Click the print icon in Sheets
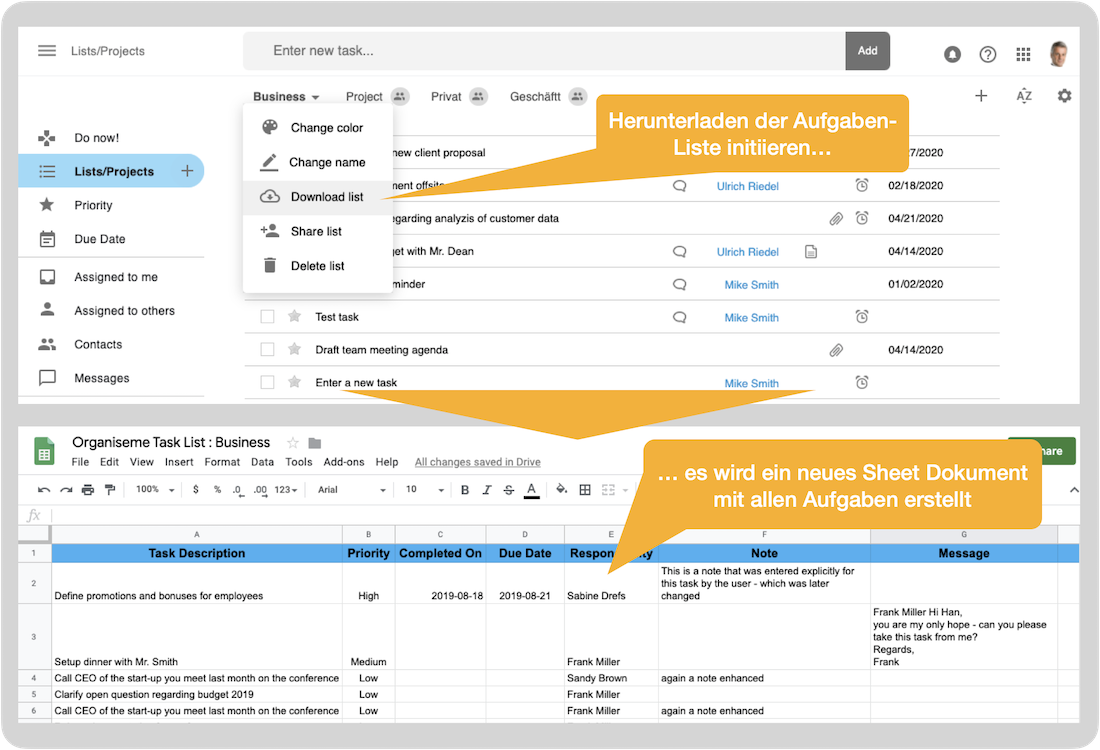Image resolution: width=1100 pixels, height=750 pixels. (88, 490)
